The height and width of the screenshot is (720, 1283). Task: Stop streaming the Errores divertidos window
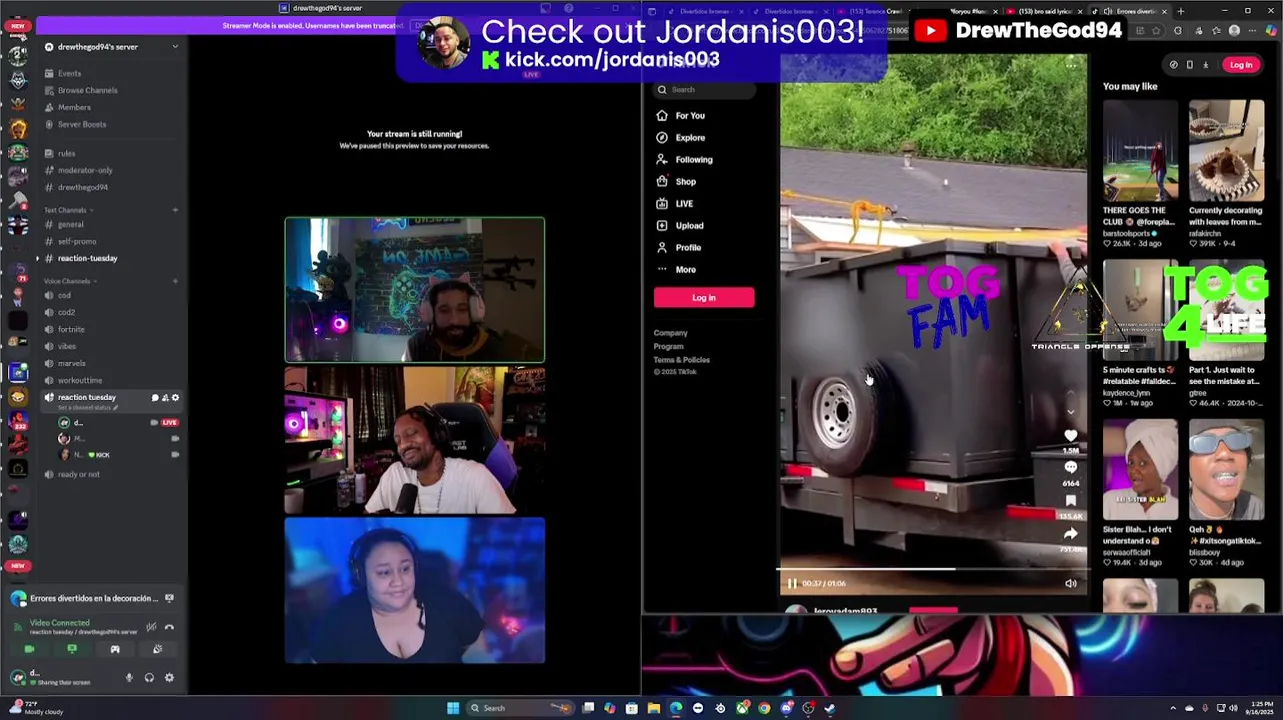[x=169, y=598]
